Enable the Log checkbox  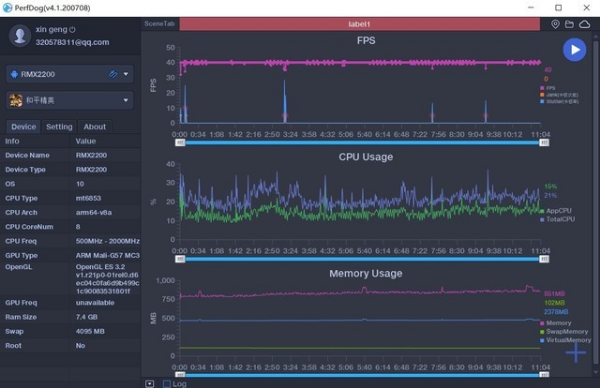tap(167, 383)
